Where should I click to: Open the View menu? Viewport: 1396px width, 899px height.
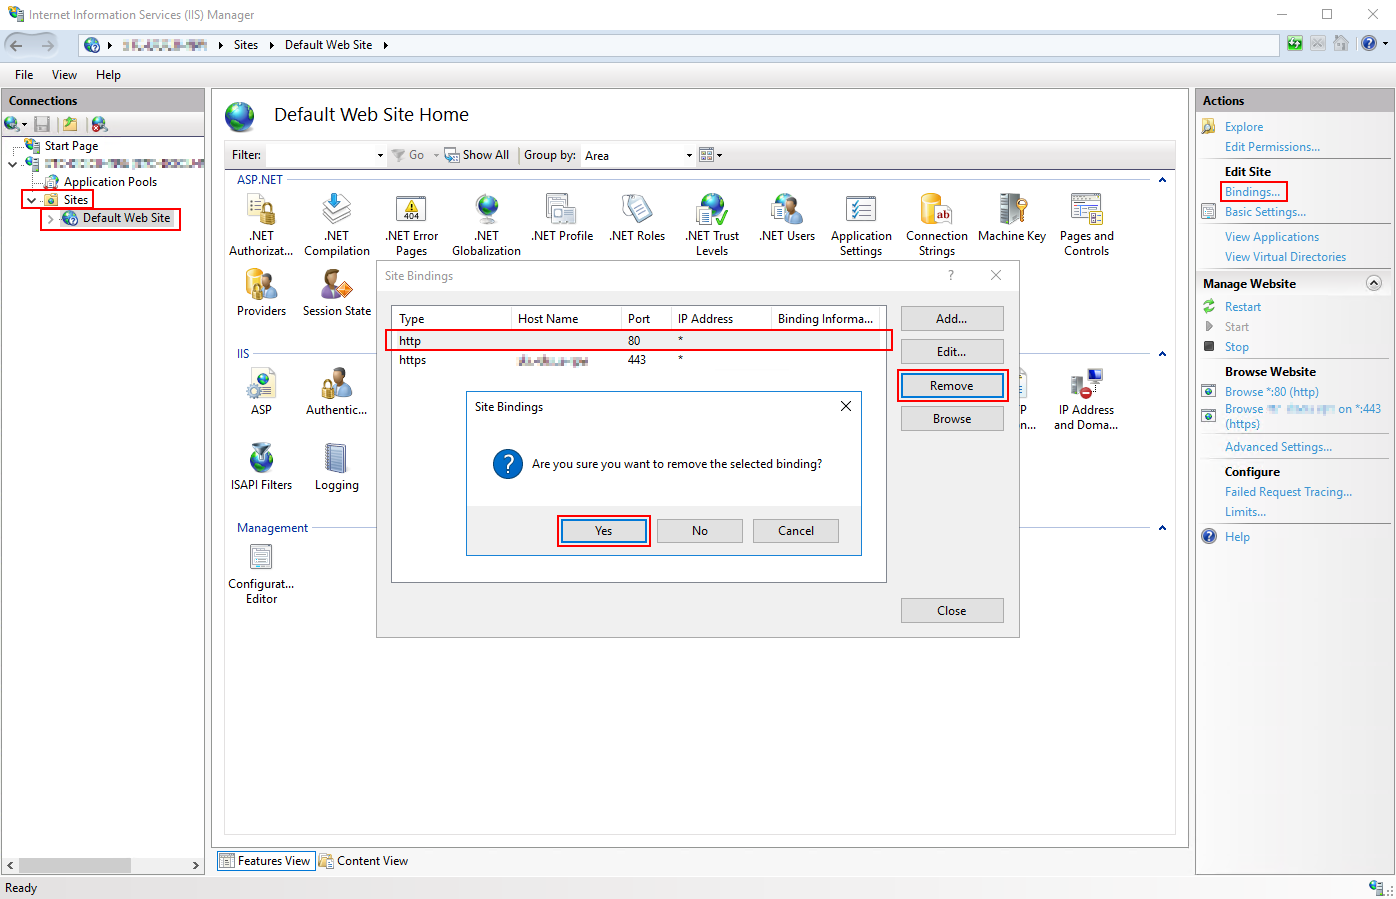[64, 74]
